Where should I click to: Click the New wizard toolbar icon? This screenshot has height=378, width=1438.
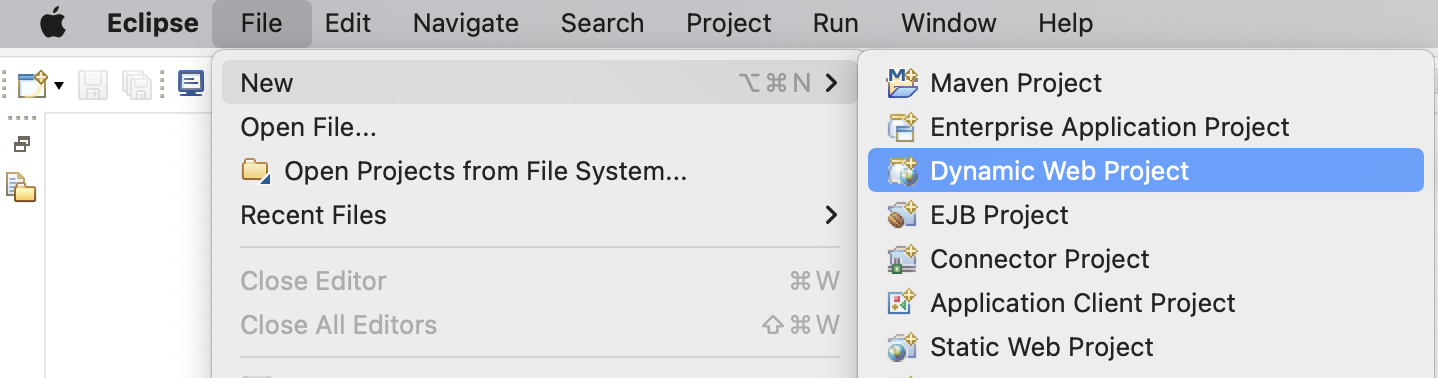[33, 84]
